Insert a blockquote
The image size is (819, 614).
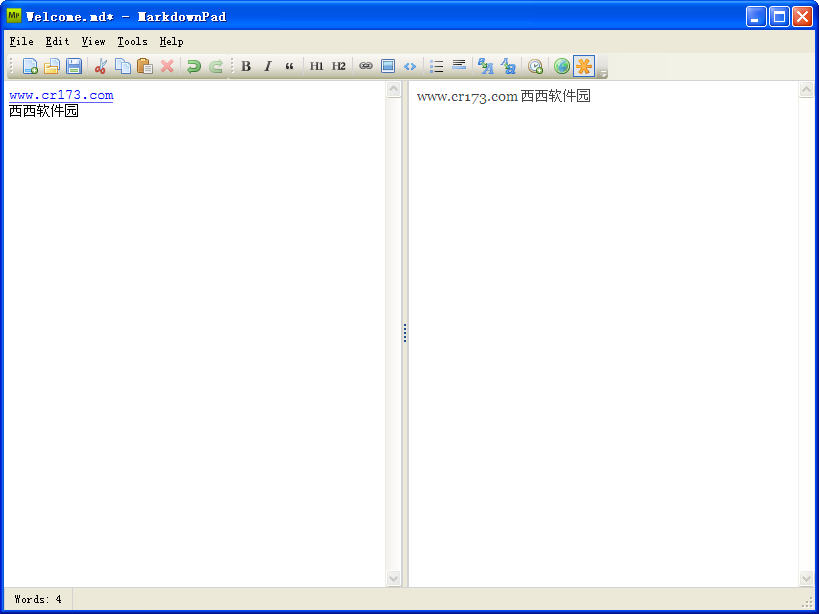[289, 66]
